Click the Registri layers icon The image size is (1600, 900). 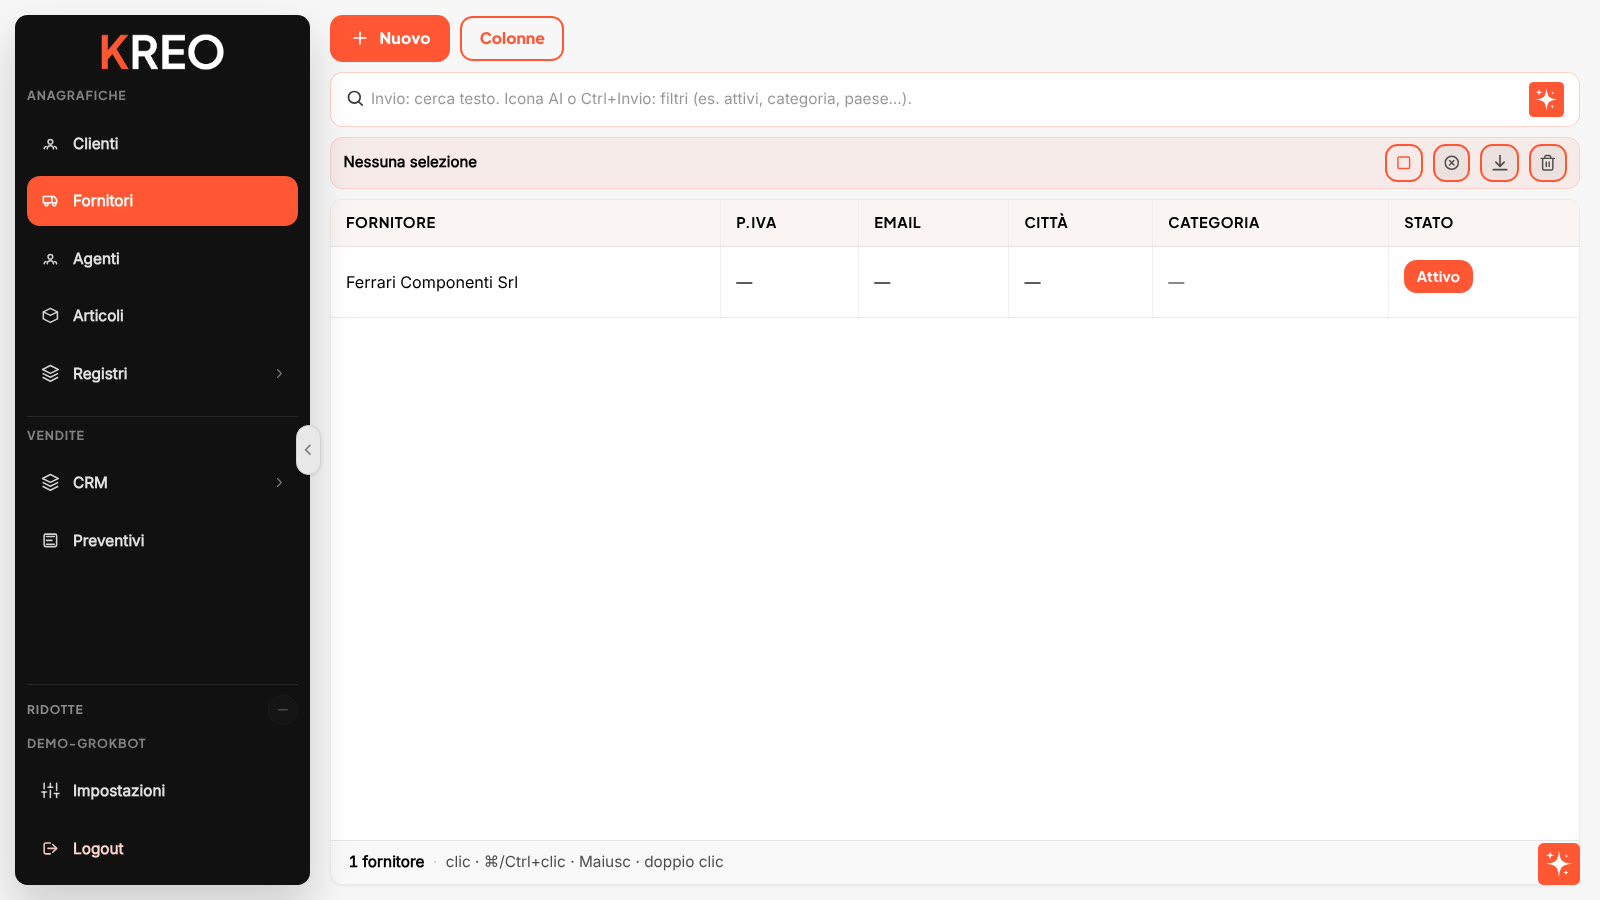coord(50,374)
